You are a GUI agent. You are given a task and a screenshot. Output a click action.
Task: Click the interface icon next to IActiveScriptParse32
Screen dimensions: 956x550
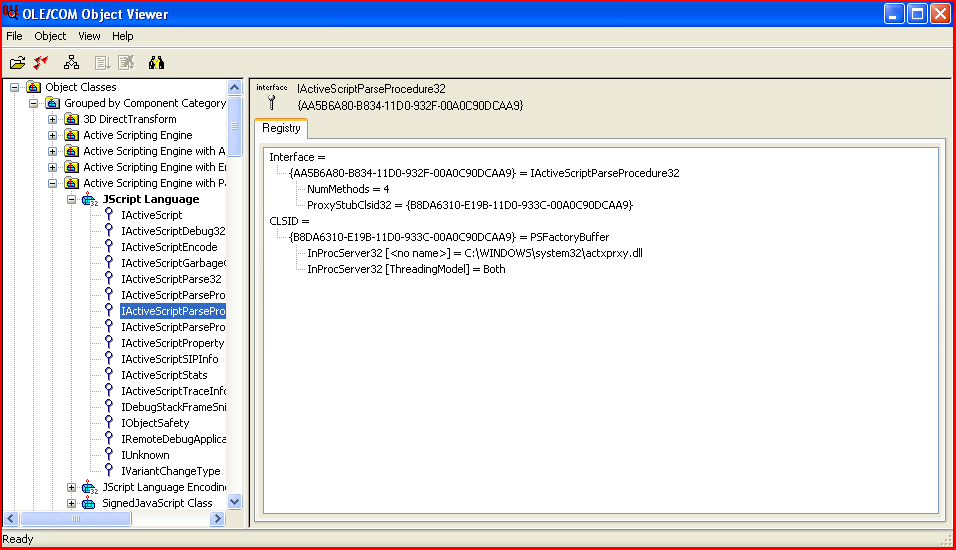109,278
